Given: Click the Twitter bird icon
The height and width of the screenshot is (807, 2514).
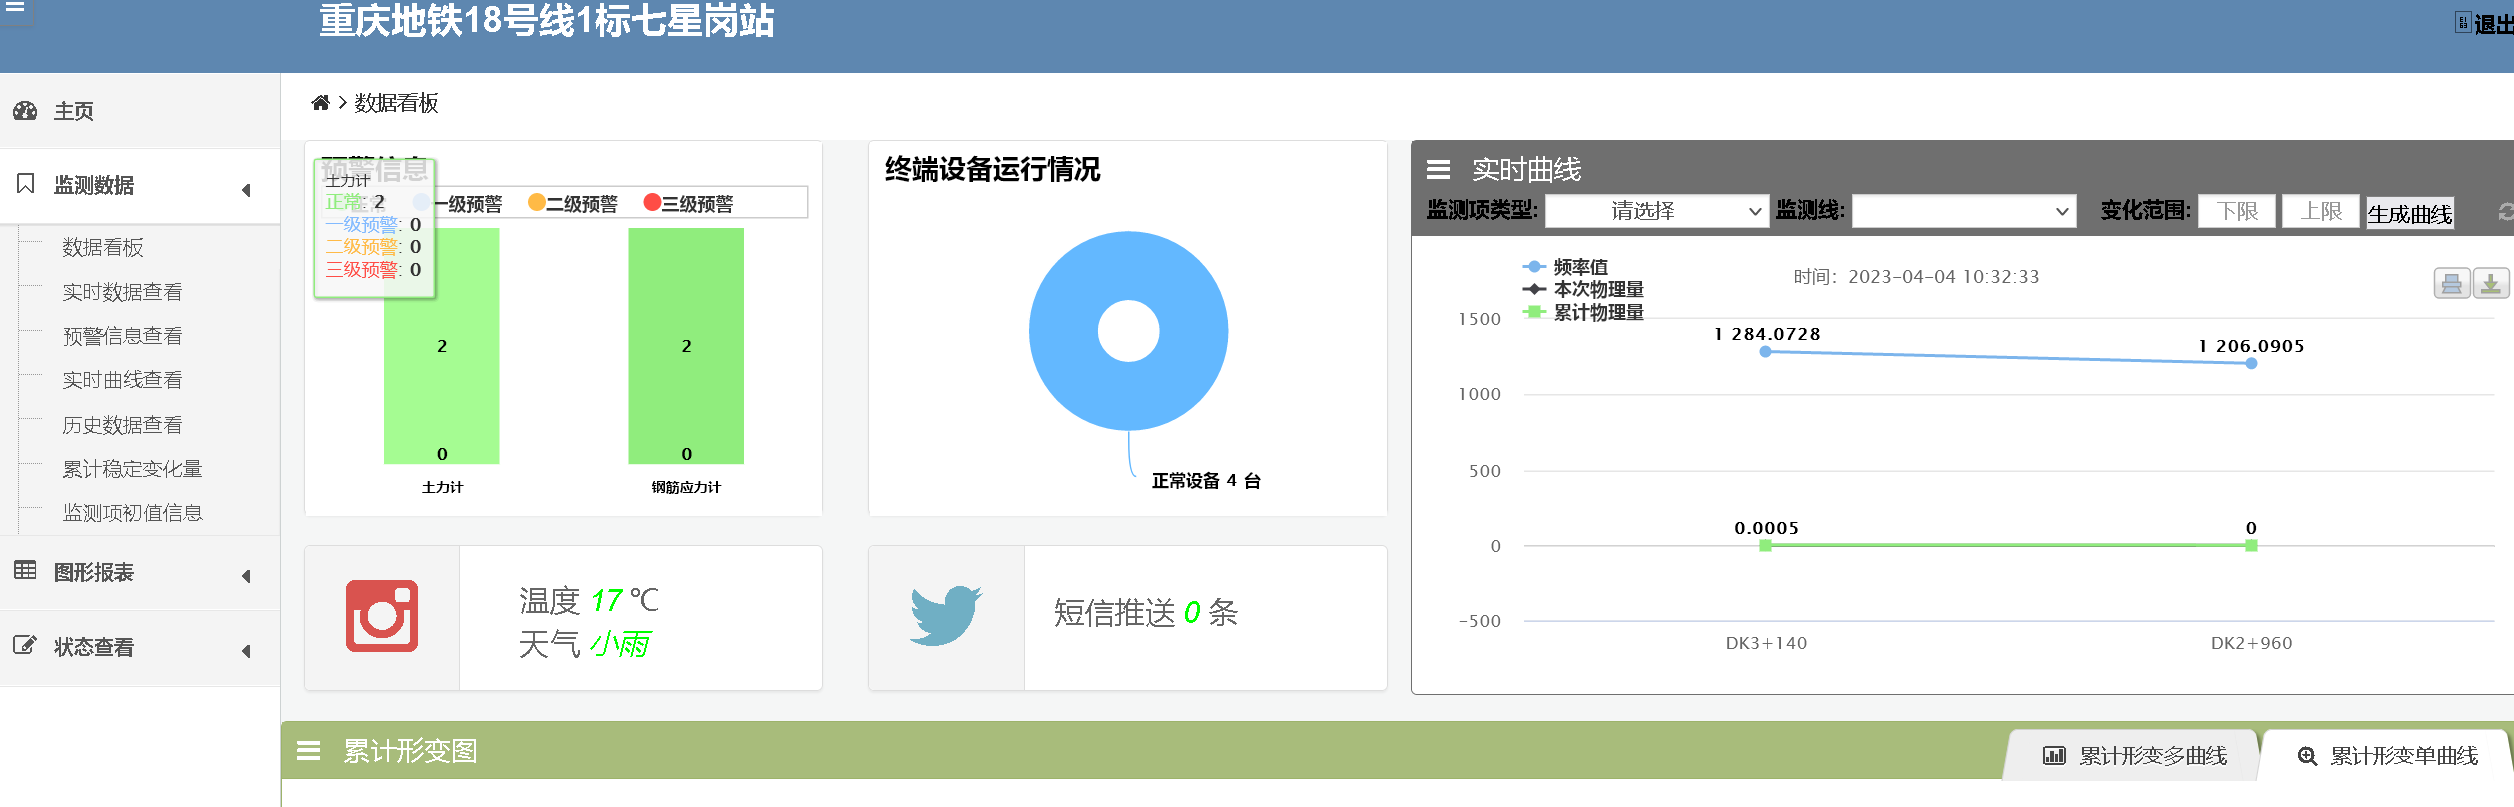Looking at the screenshot, I should [945, 616].
